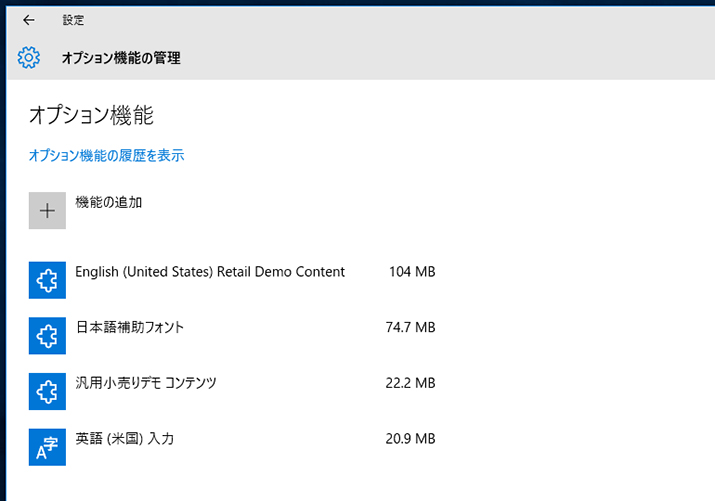This screenshot has width=715, height=501.
Task: Select the 汎用小売りデモ コンテンツ puzzle icon
Action: (47, 391)
